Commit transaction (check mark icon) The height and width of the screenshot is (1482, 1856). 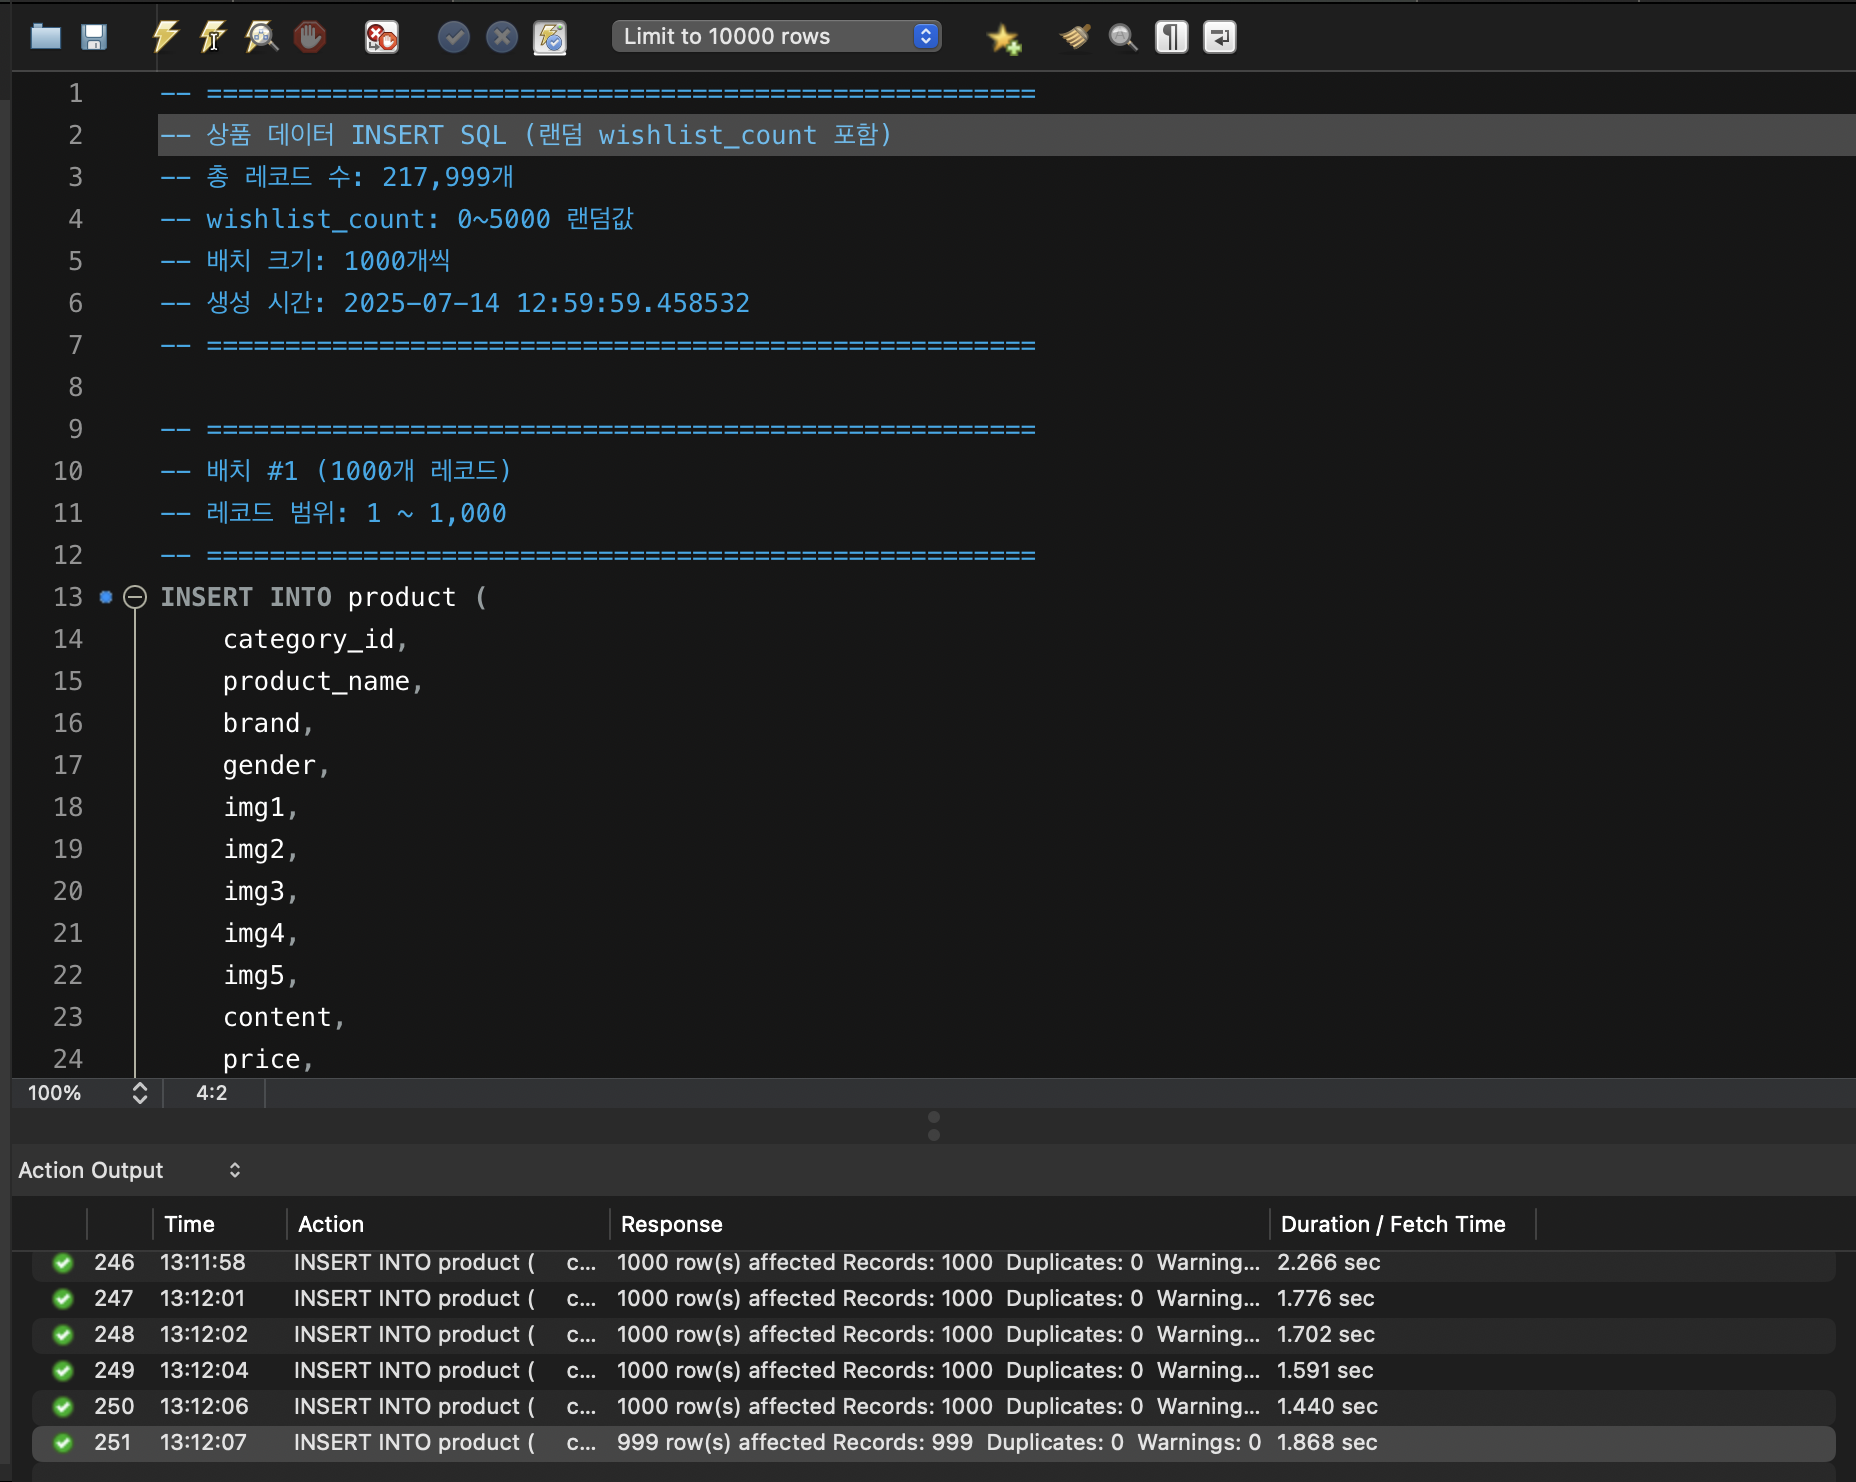tap(454, 38)
